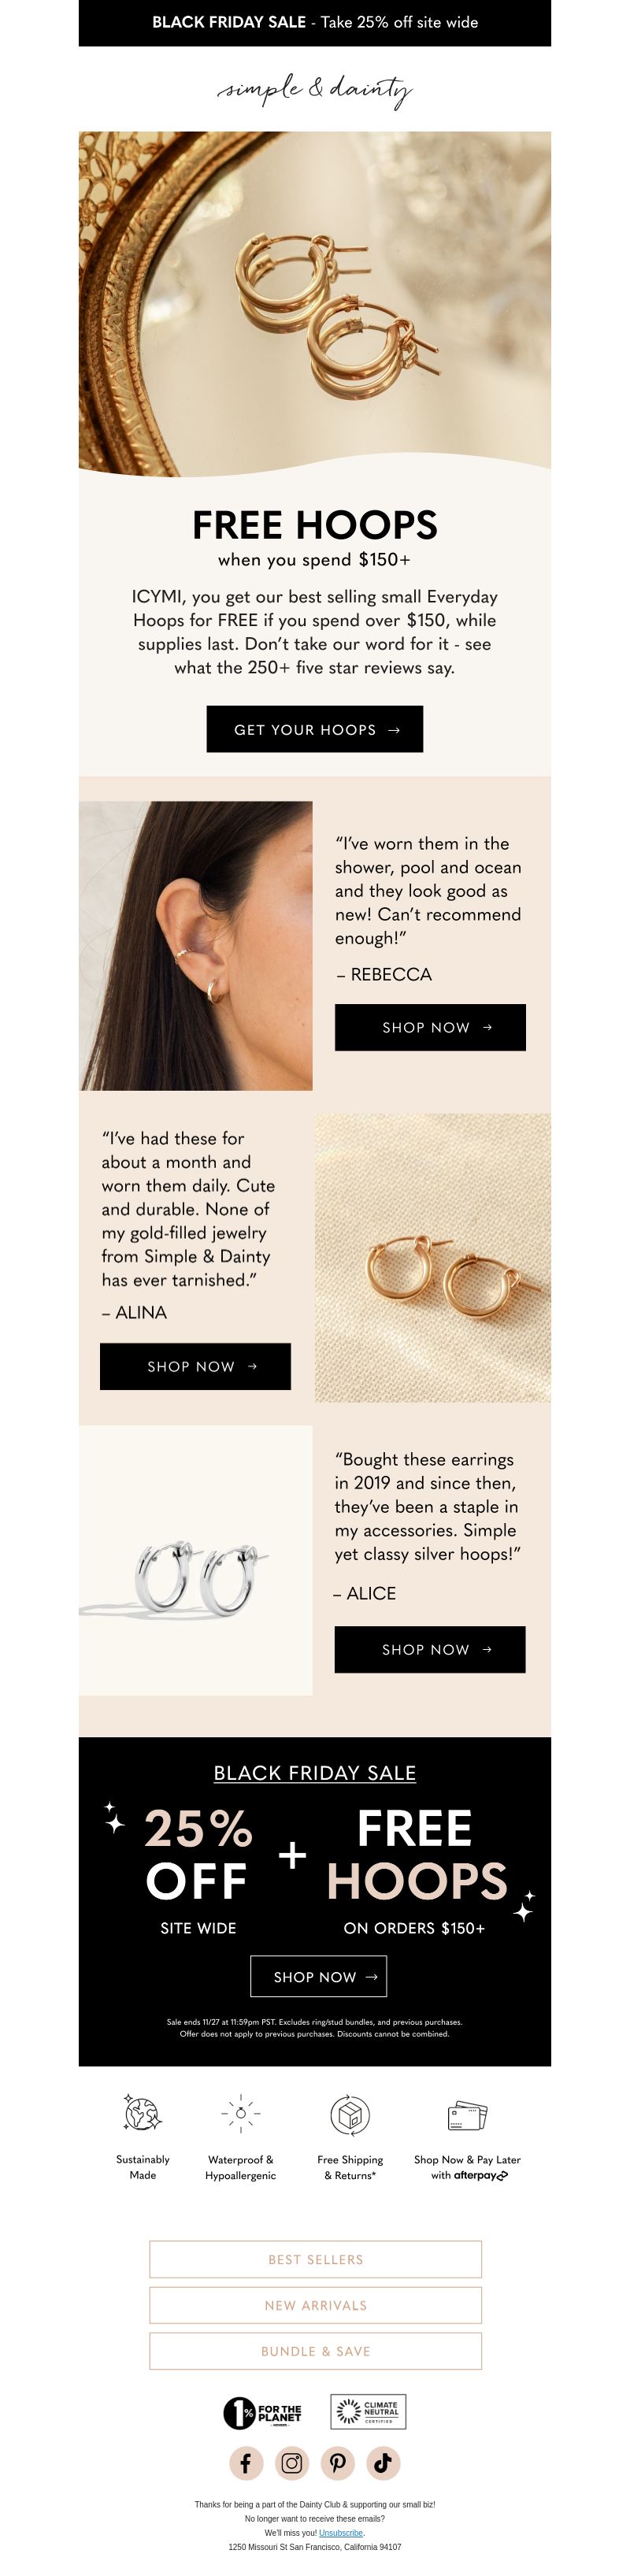Open the New Arrivals menu link

click(x=316, y=2305)
